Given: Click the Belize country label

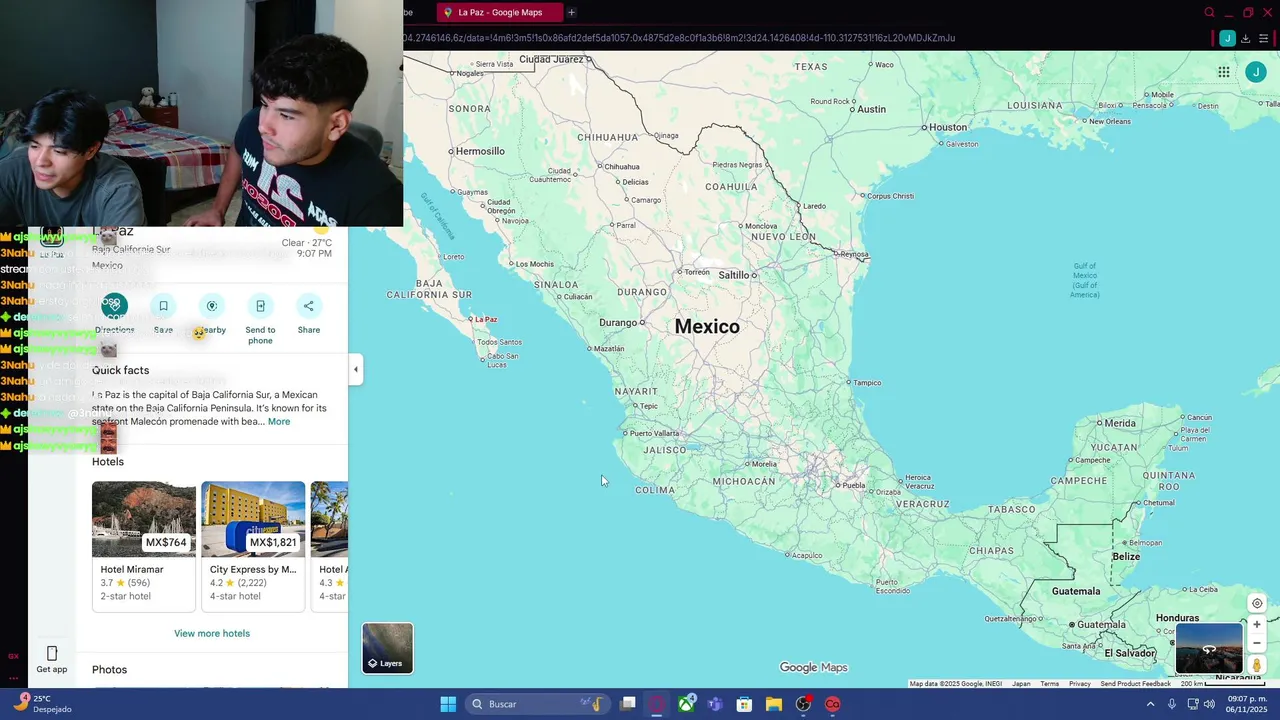Looking at the screenshot, I should (1126, 557).
